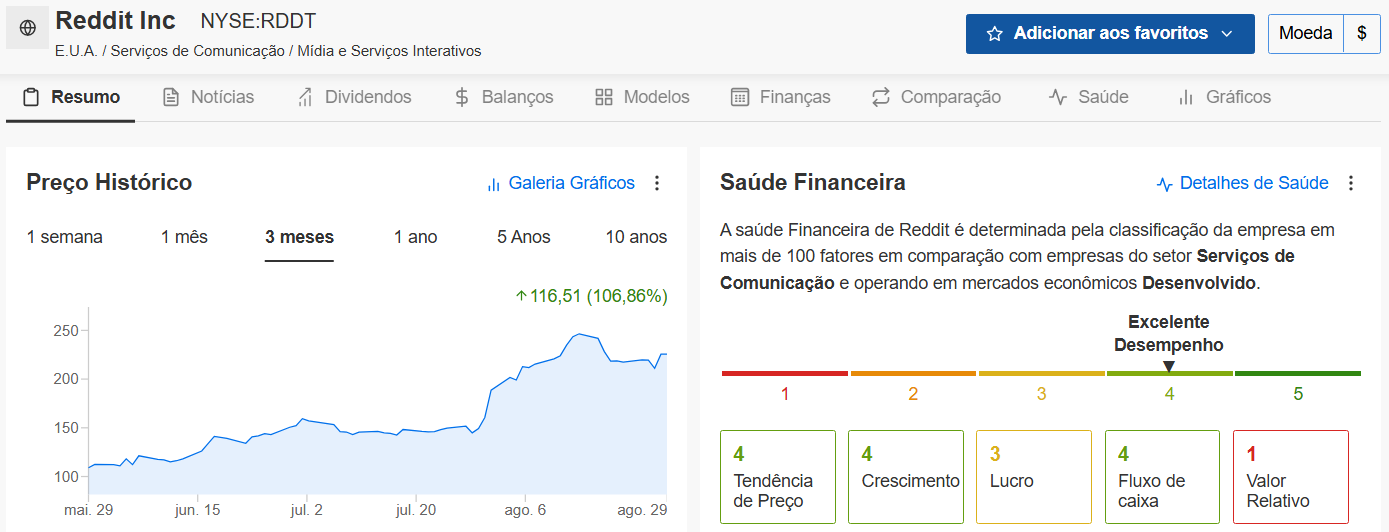The width and height of the screenshot is (1389, 532).
Task: Click the NYSE:RDDT ticker text
Action: 259,21
